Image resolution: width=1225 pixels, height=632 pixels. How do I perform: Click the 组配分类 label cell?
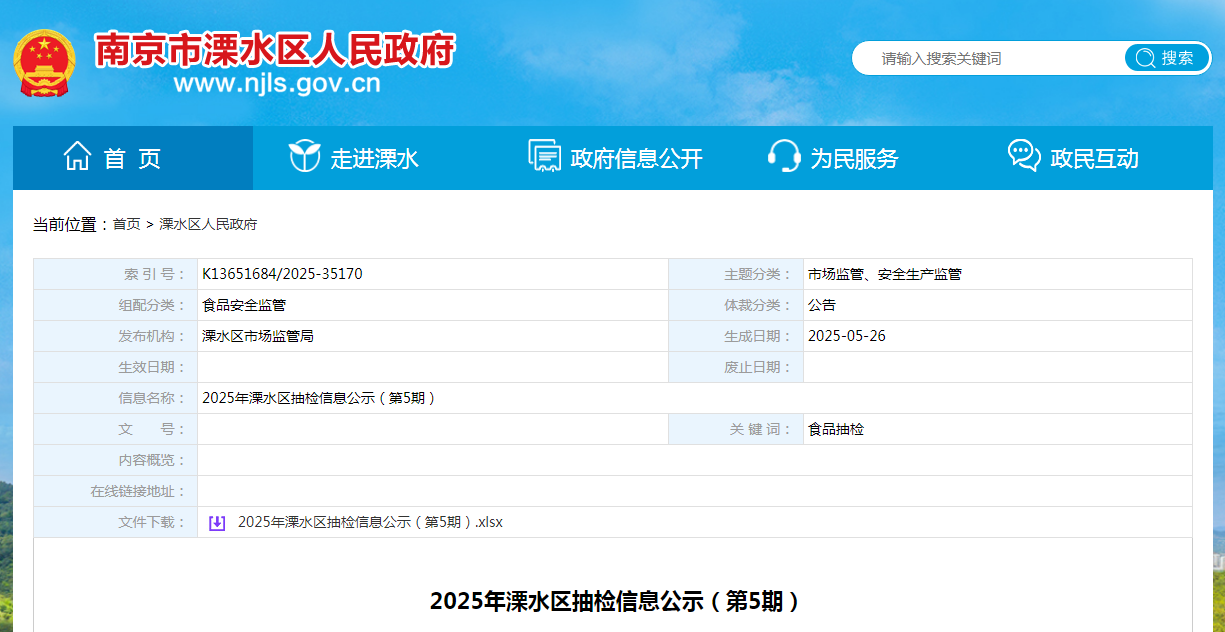(x=115, y=305)
